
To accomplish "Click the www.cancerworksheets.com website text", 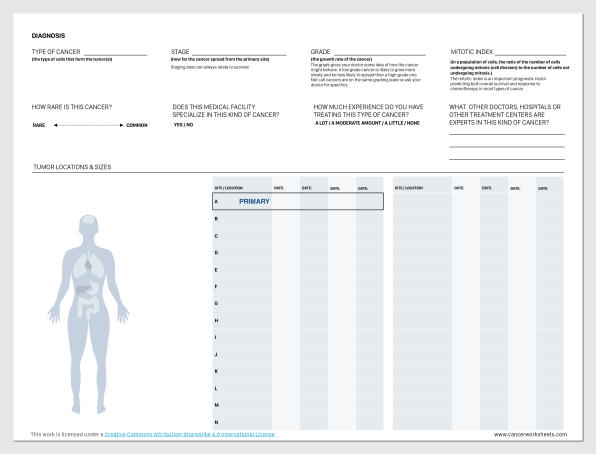I will click(x=530, y=434).
